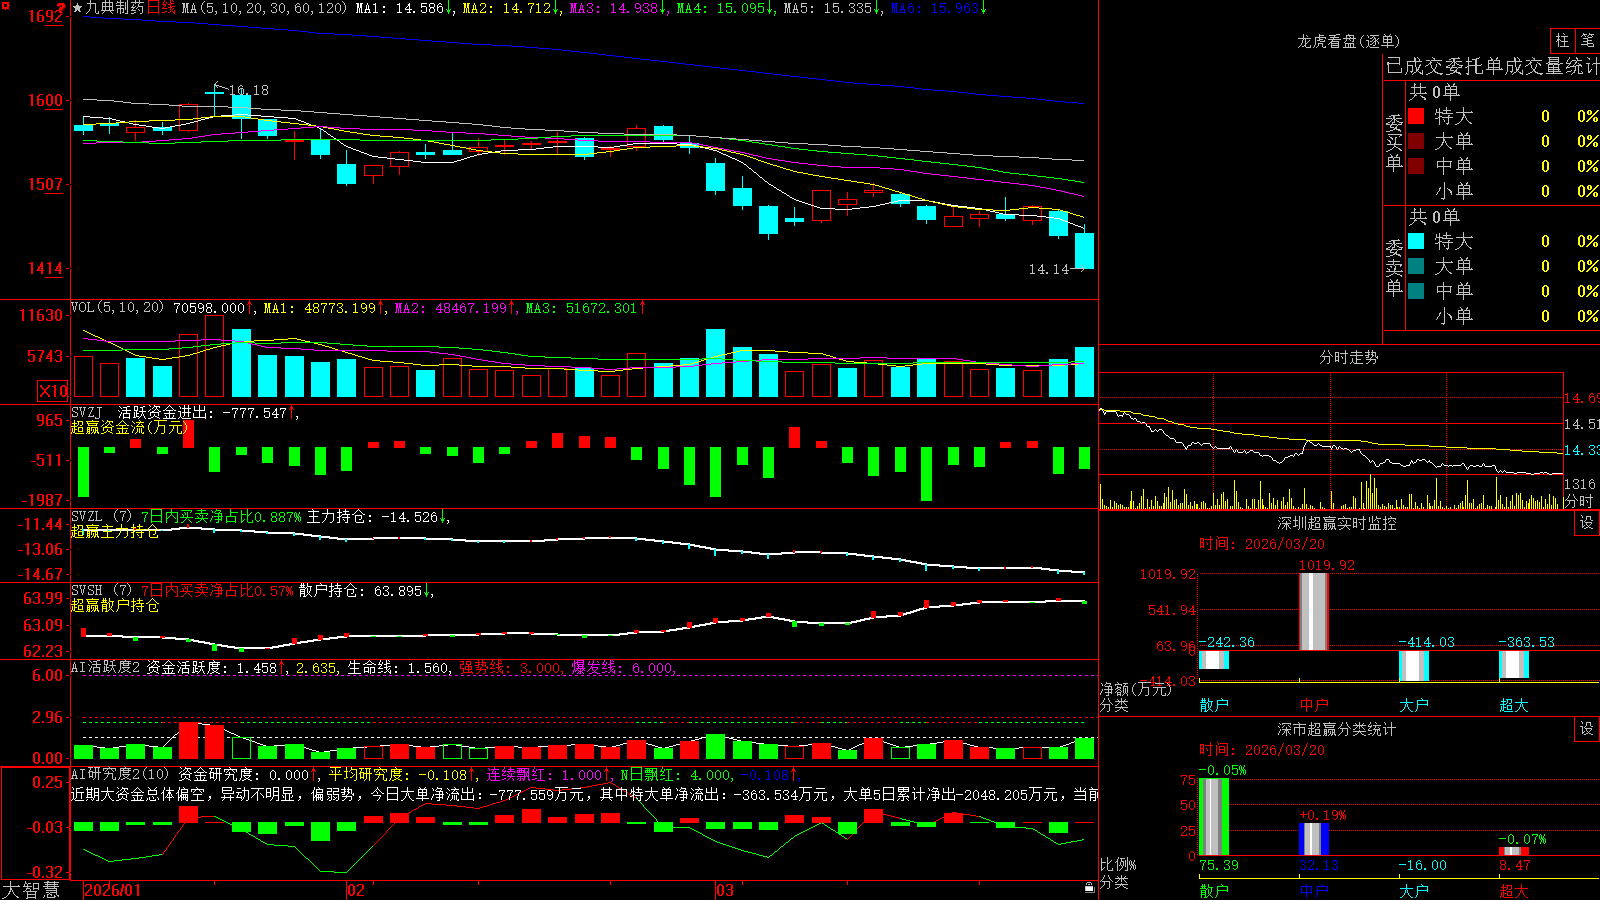
Task: Click the 已成交委托单成交量统计 header
Action: [x=1492, y=66]
